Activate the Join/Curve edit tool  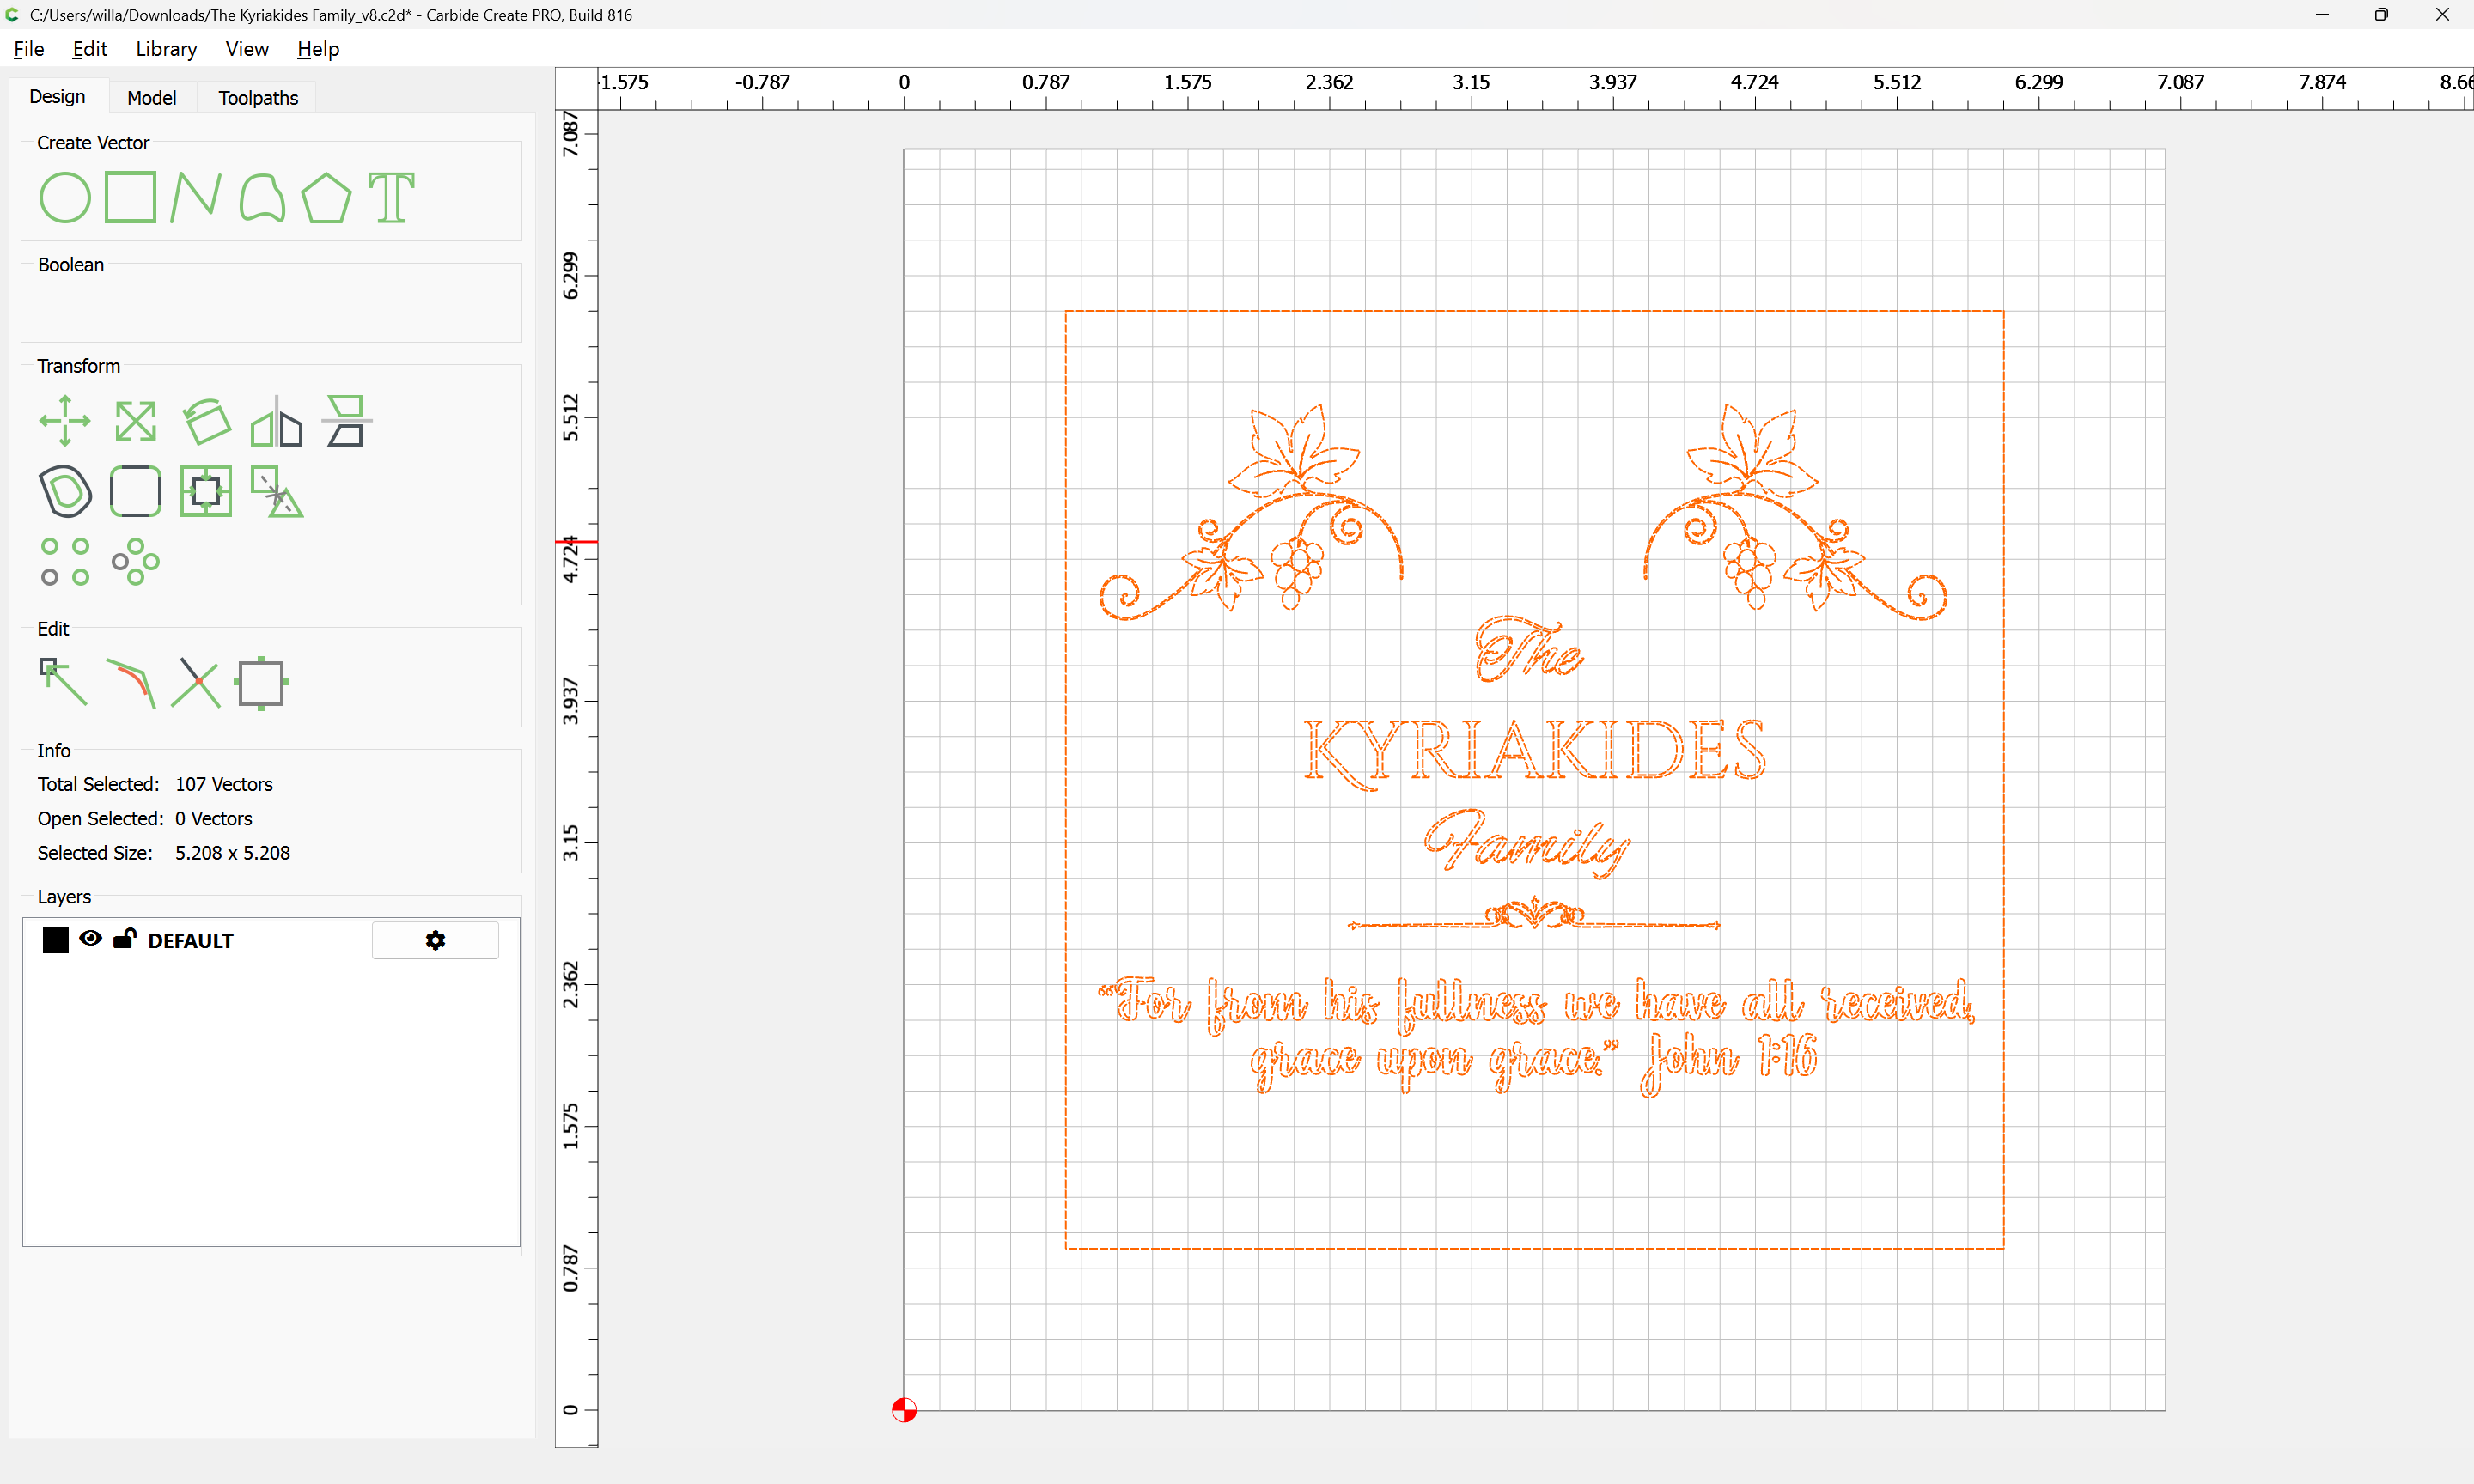point(131,683)
